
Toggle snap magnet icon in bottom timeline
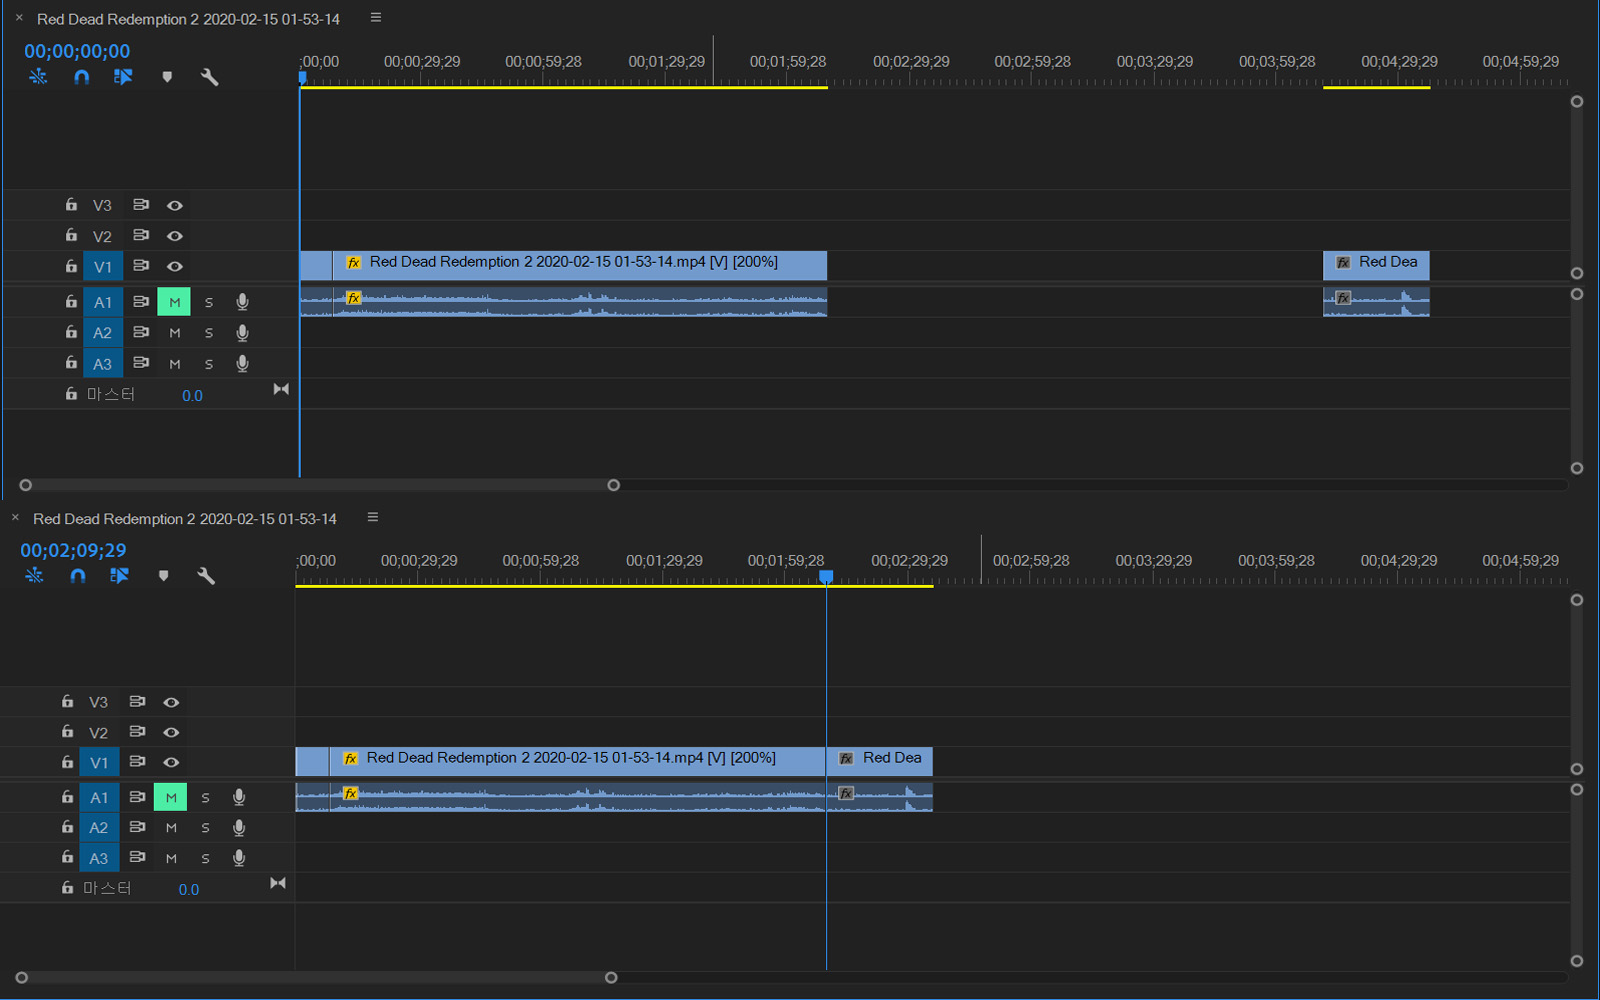tap(78, 576)
